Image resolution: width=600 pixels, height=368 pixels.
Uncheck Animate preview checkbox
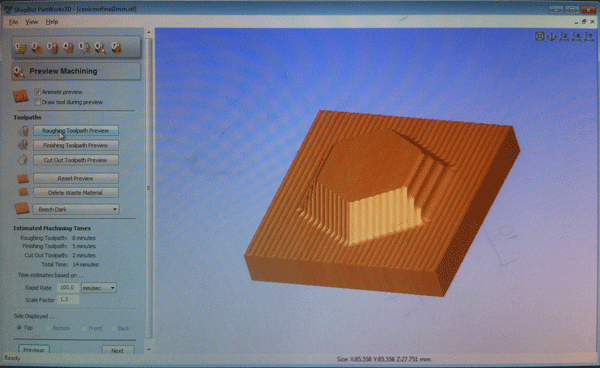pyautogui.click(x=38, y=92)
